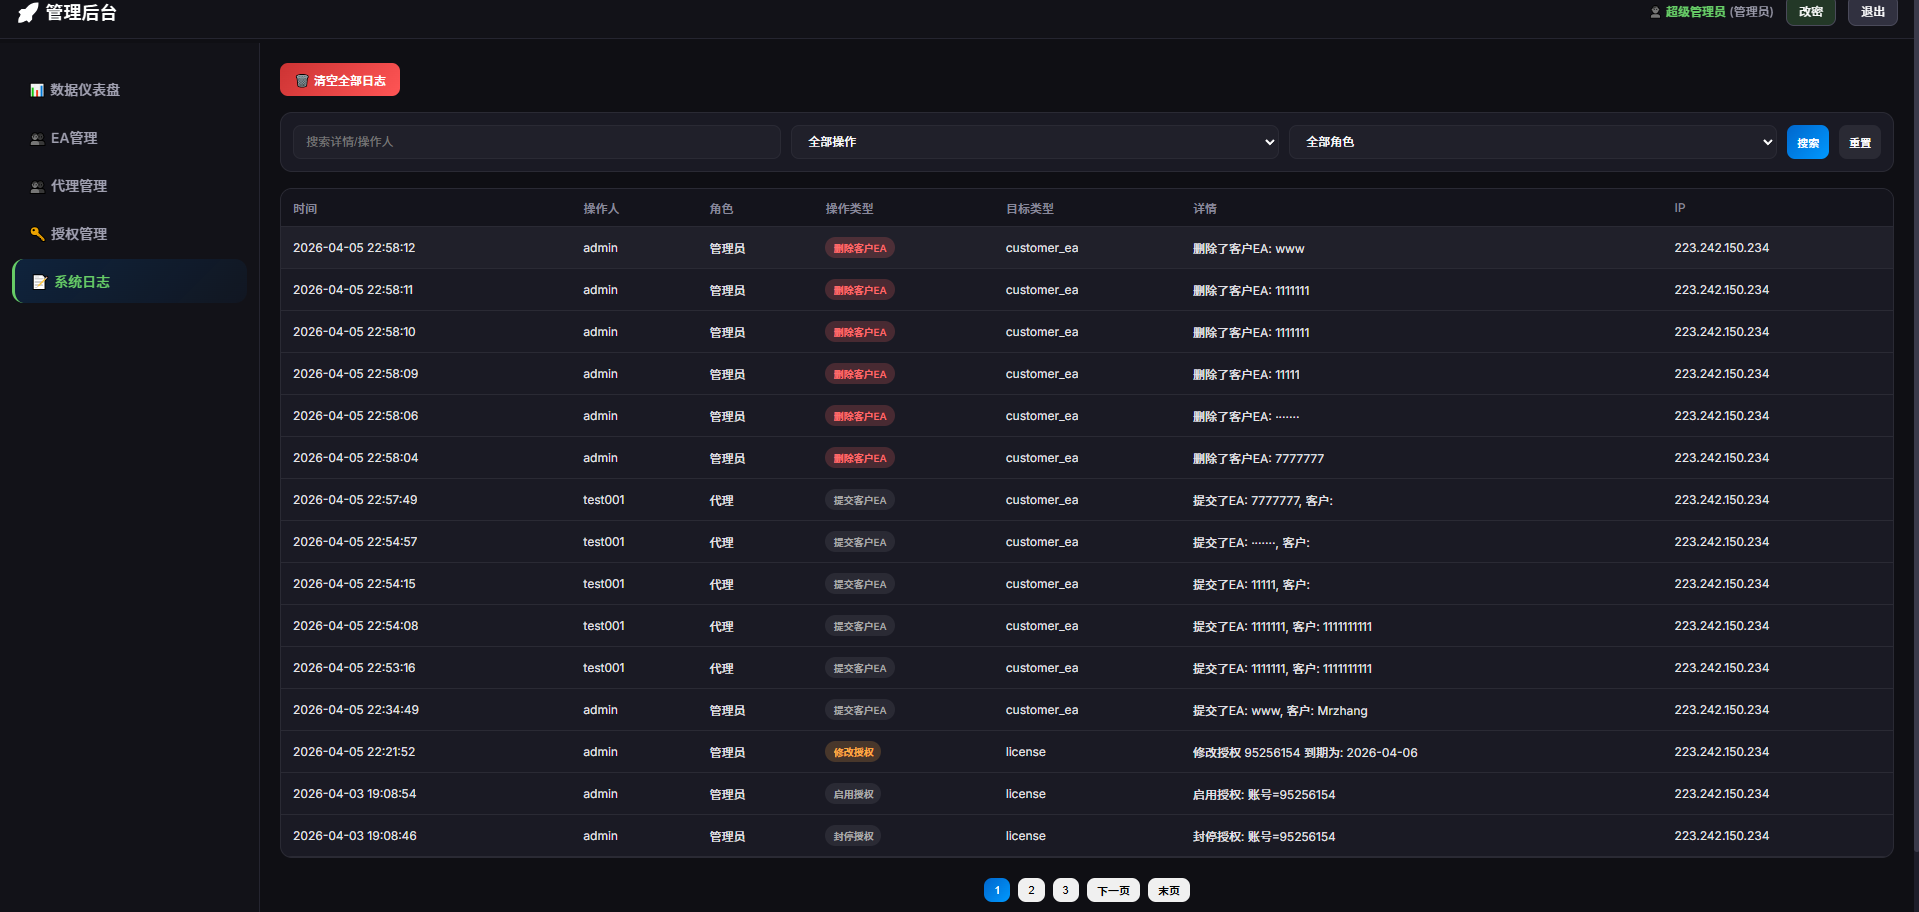Screen dimensions: 1919x912
Task: Click the orange 修改授权 badge
Action: pyautogui.click(x=853, y=752)
